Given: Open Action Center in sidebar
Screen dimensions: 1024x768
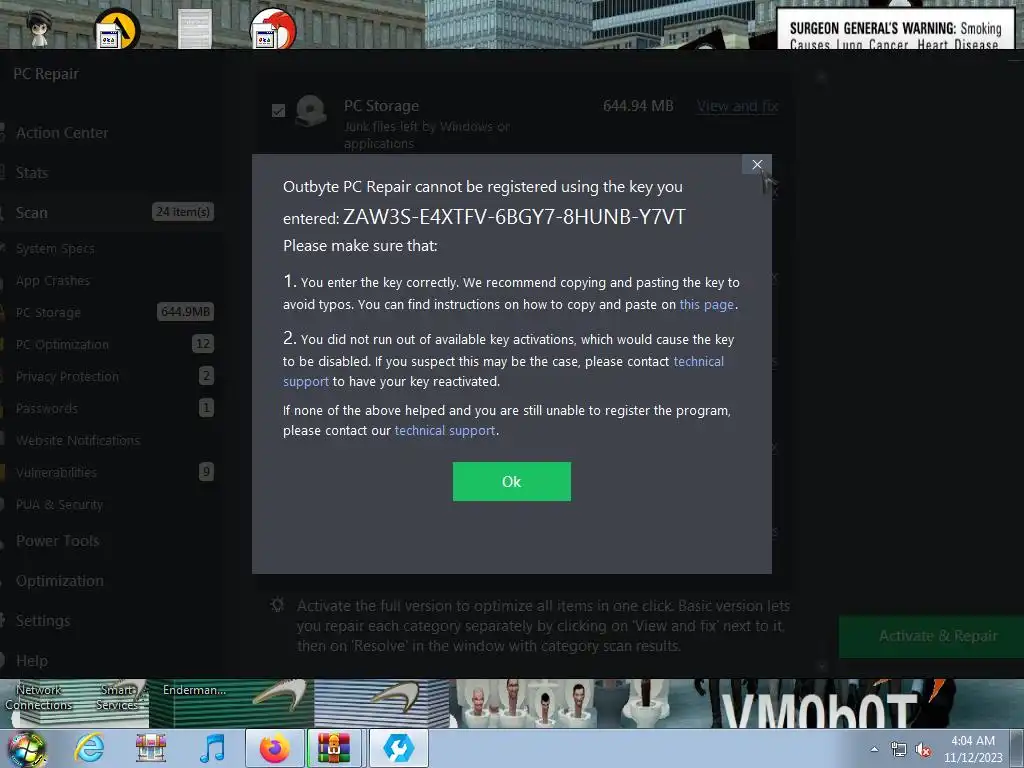Looking at the screenshot, I should pos(62,133).
